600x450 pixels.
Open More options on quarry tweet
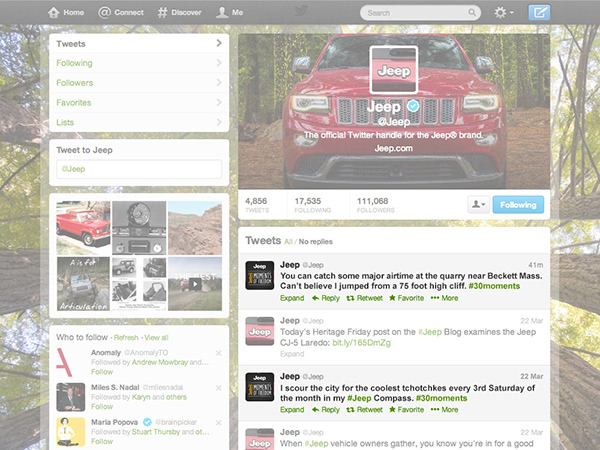click(444, 298)
